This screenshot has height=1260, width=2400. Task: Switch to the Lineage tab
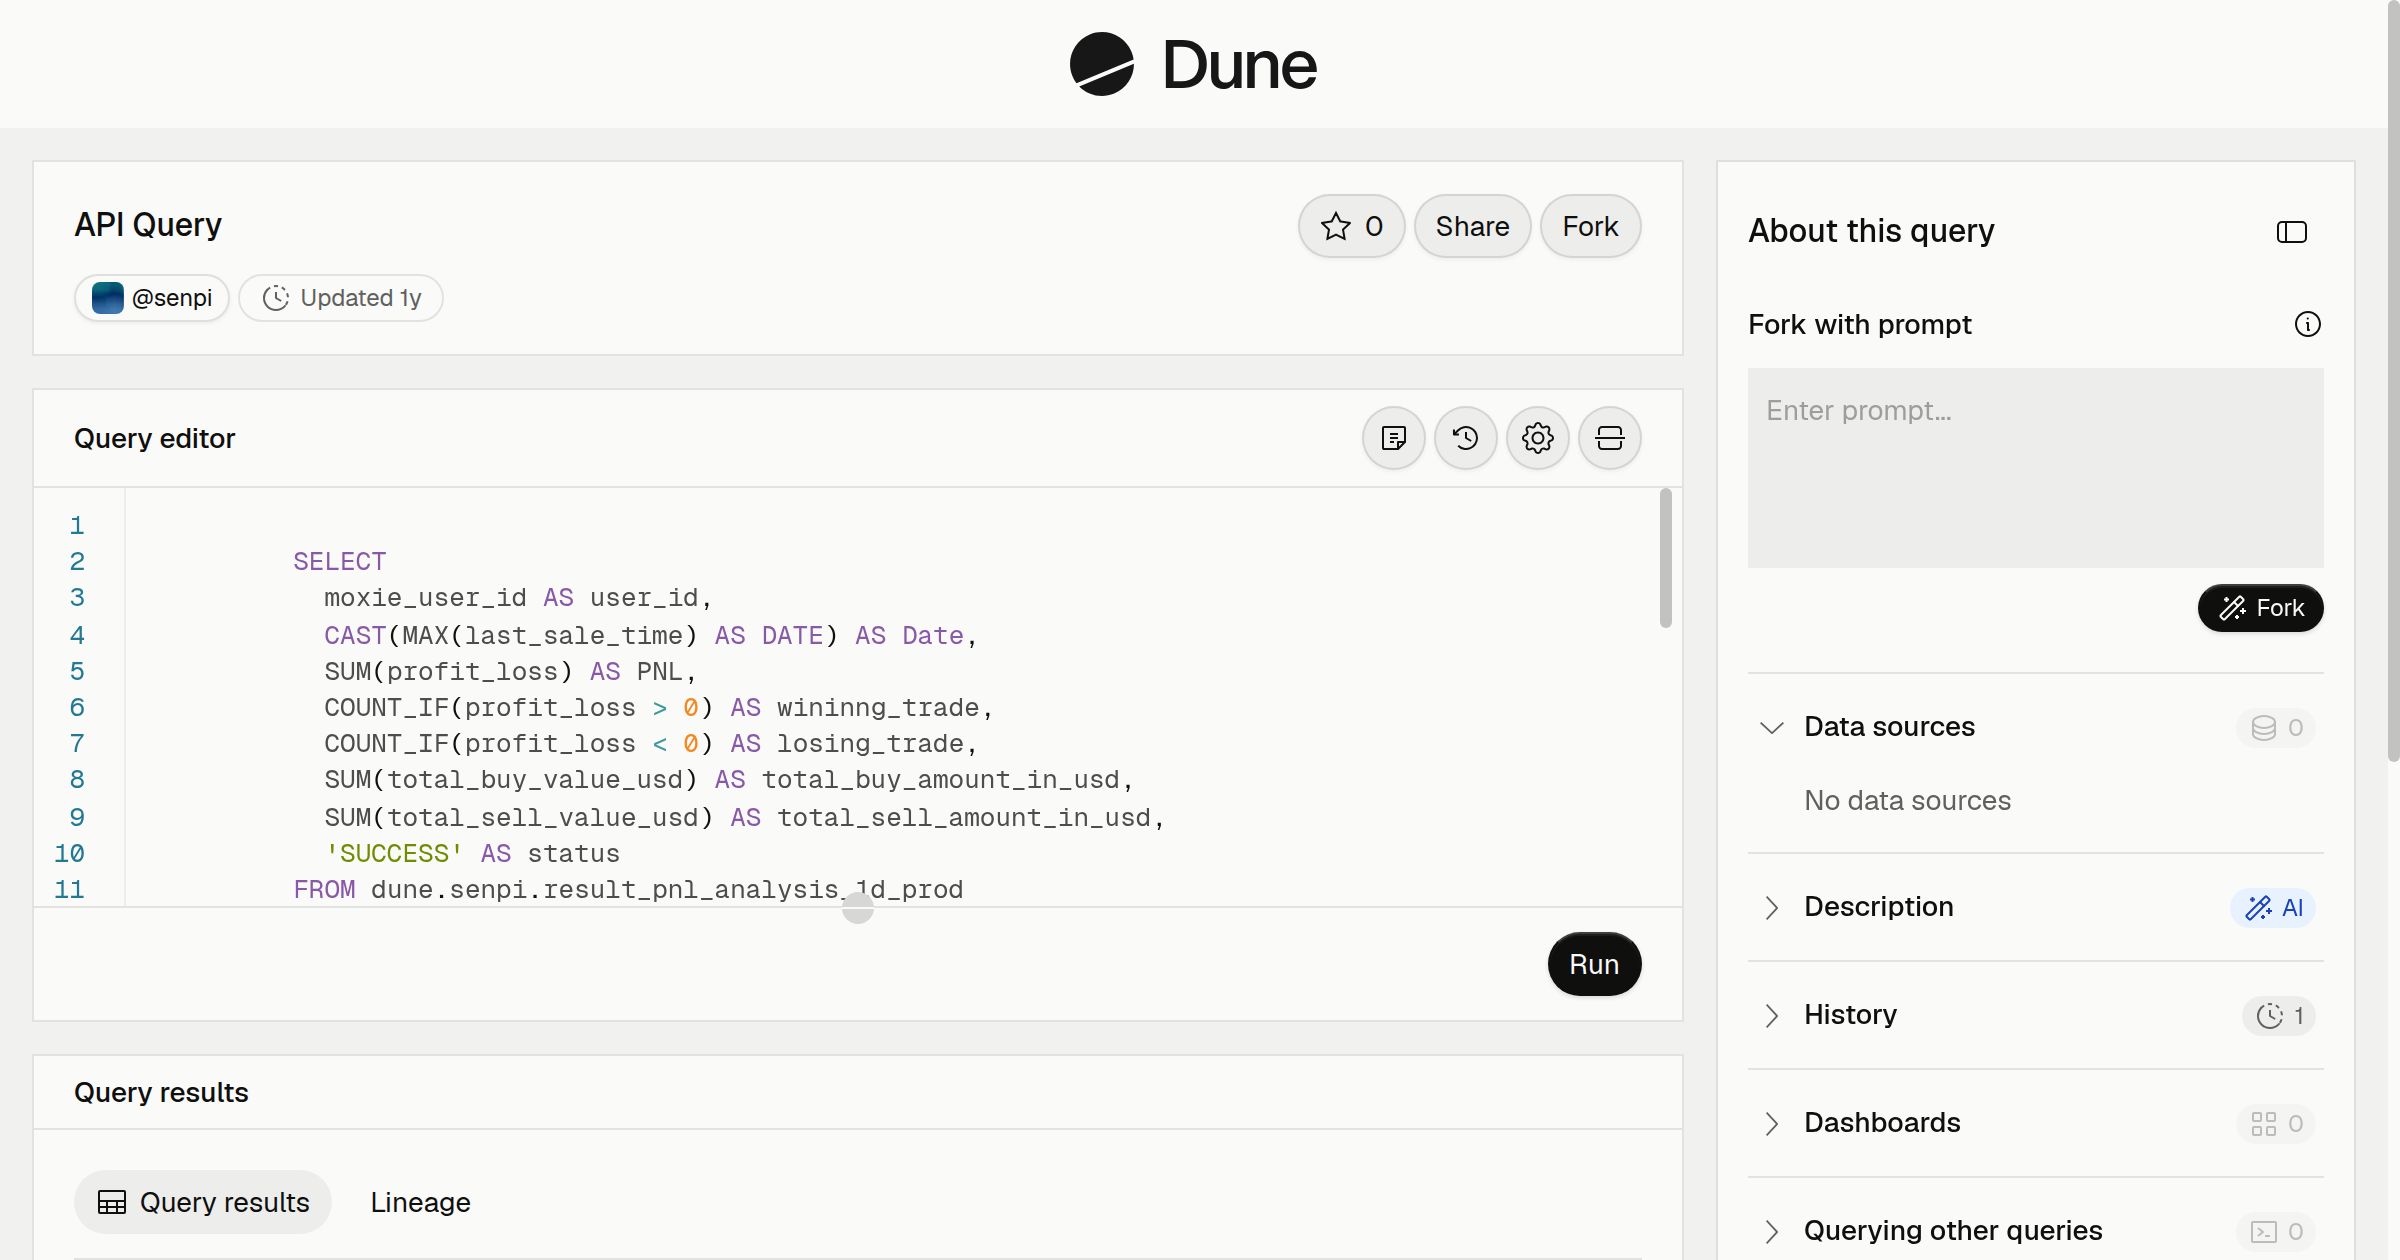[420, 1202]
